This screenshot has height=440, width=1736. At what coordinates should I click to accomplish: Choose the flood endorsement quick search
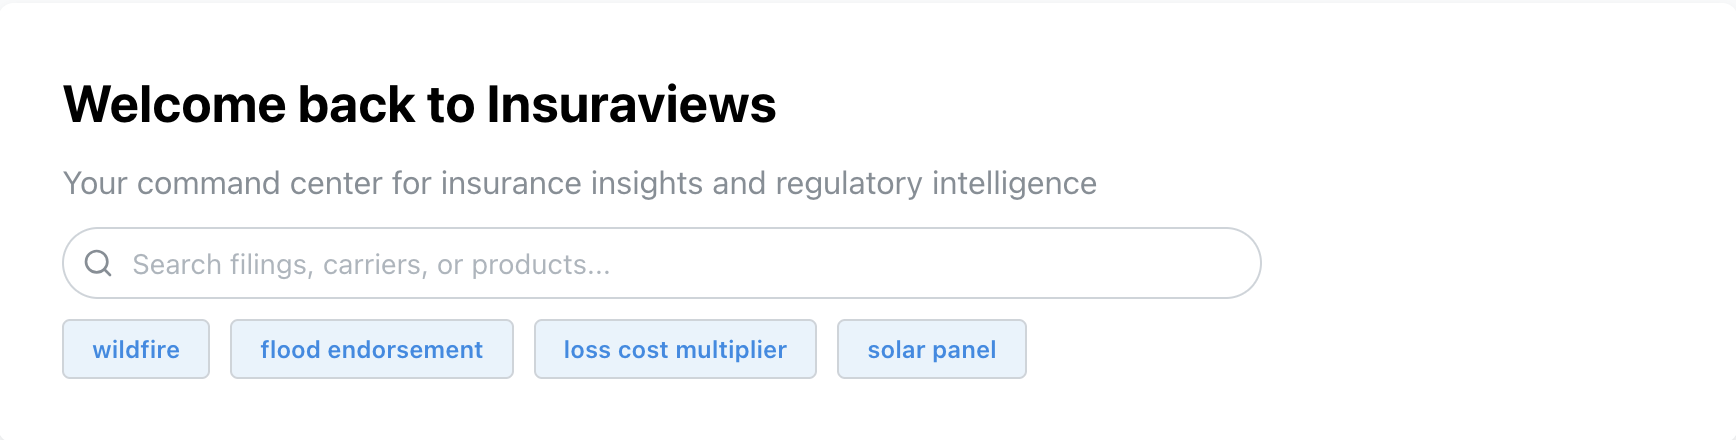pyautogui.click(x=371, y=349)
